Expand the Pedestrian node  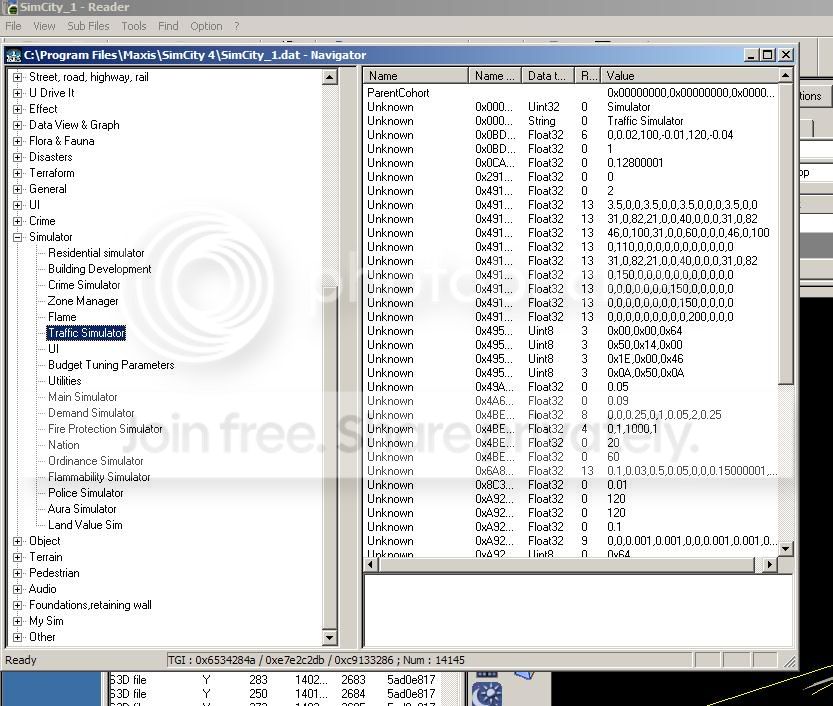pos(18,573)
